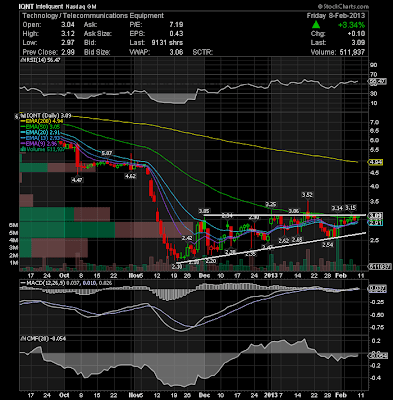Click the rising white support trendline

[271, 248]
